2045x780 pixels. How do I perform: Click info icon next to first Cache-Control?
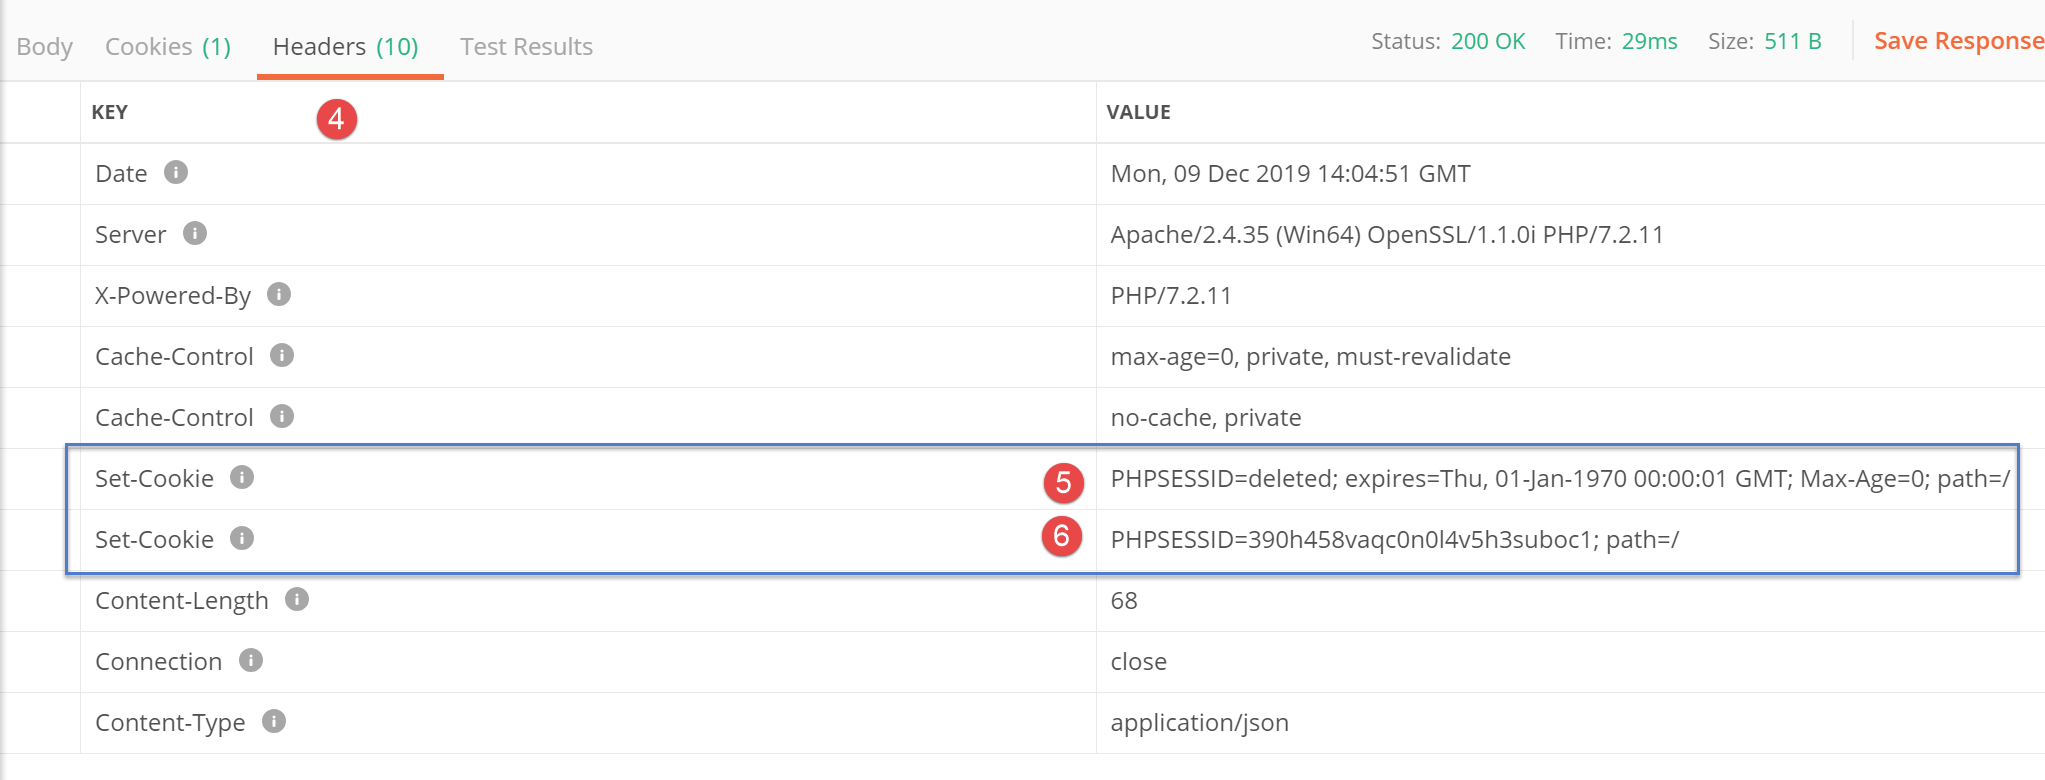(282, 355)
